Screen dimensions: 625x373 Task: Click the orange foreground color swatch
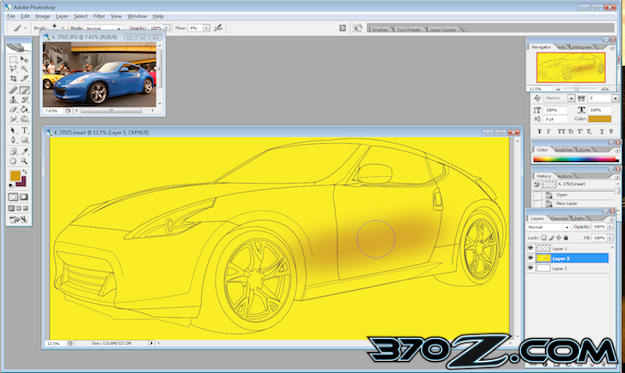15,176
